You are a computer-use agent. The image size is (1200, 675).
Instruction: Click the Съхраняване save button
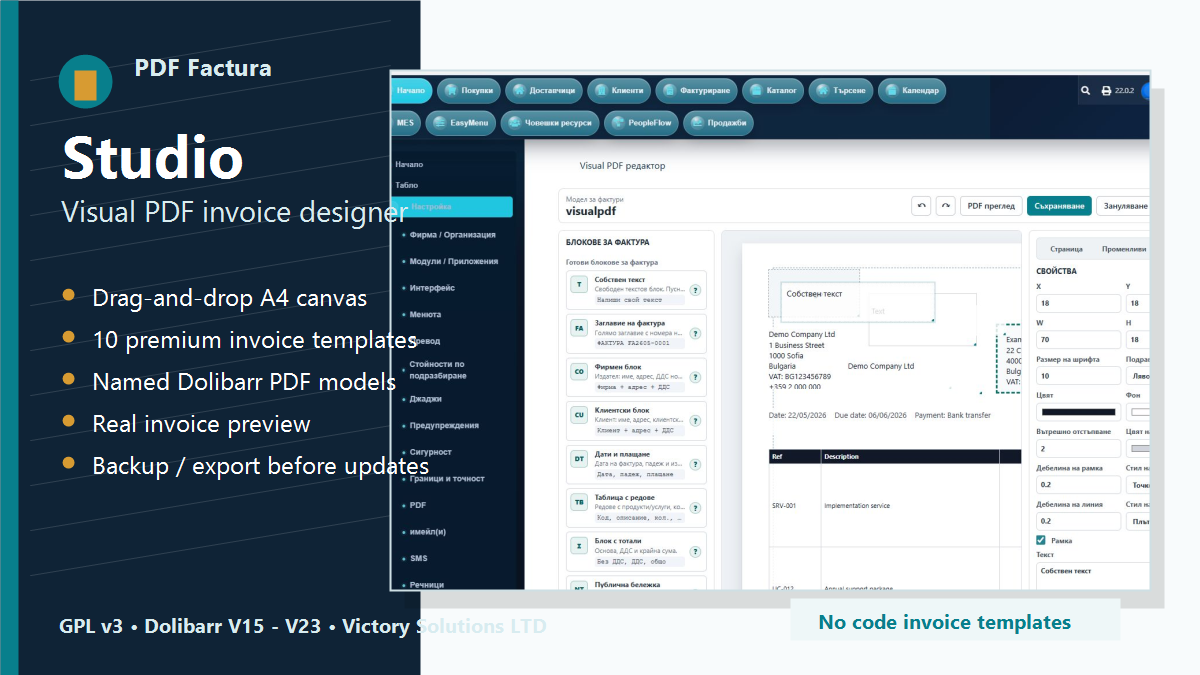click(x=1059, y=206)
